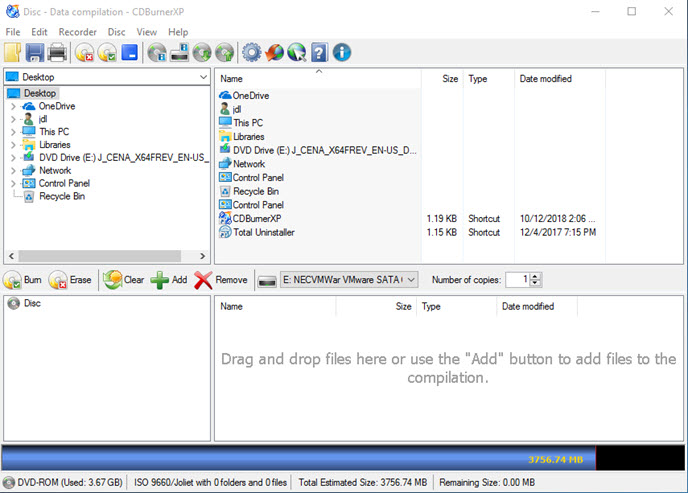Expand the This PC tree node
The height and width of the screenshot is (493, 688).
[x=13, y=132]
